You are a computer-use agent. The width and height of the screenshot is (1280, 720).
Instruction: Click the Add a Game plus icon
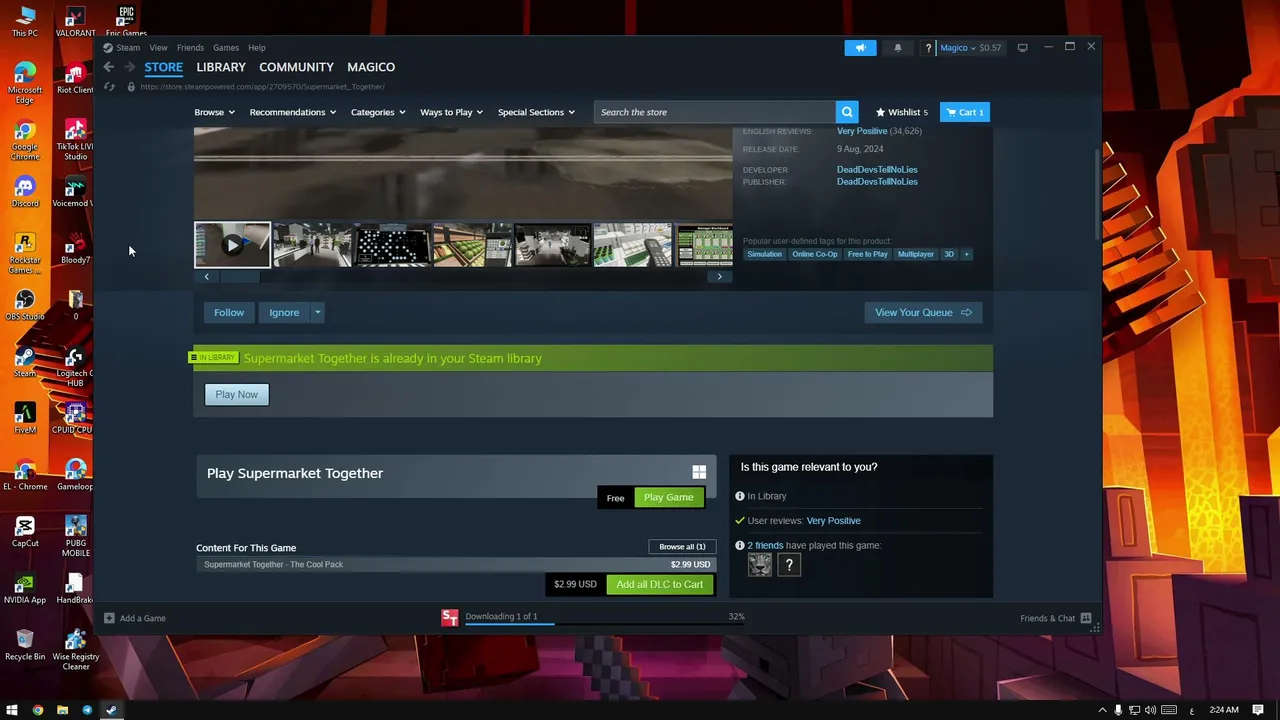[x=110, y=618]
